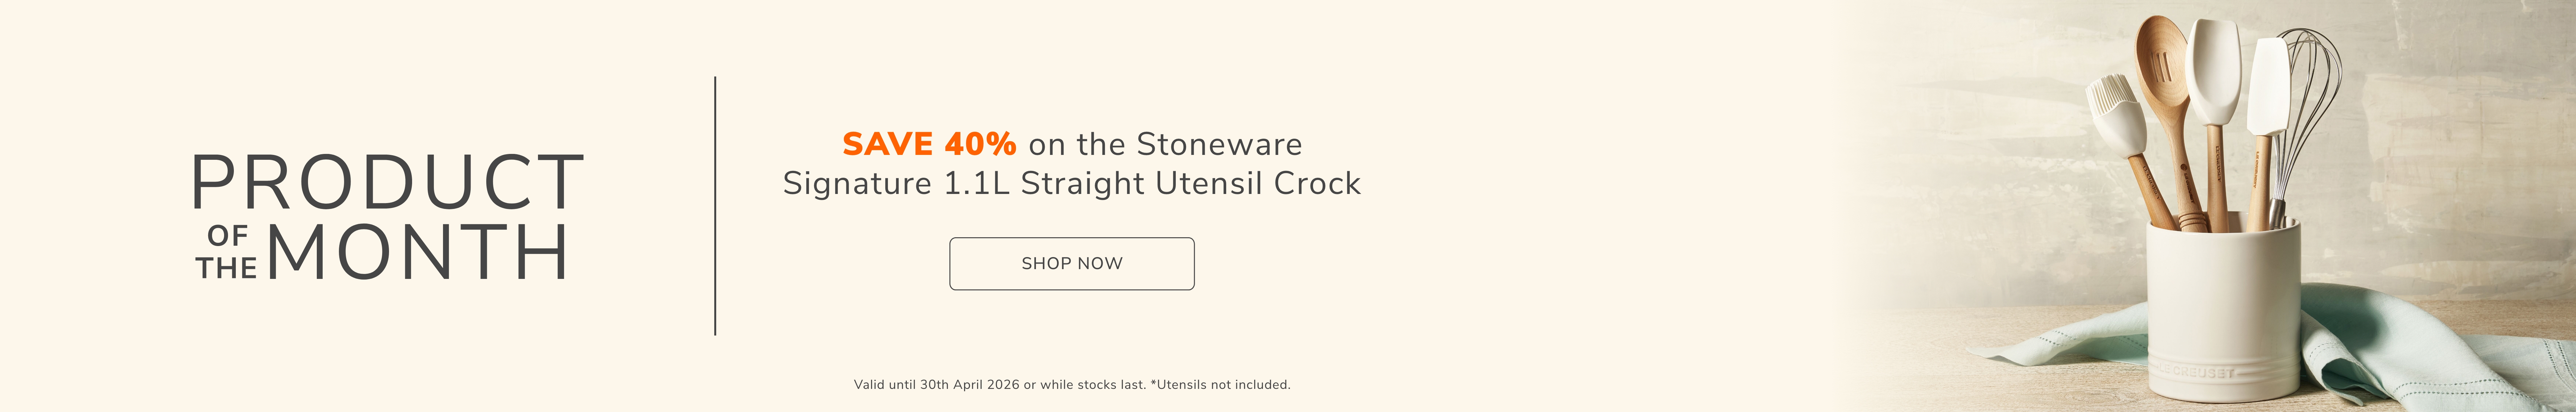Click inside the SHOP NOW button border
Viewport: 2576px width, 412px height.
1072,264
